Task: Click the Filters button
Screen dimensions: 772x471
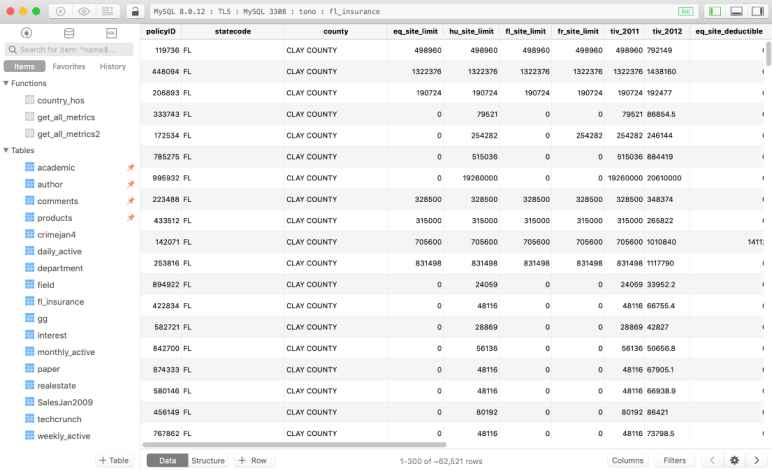Action: [x=675, y=460]
